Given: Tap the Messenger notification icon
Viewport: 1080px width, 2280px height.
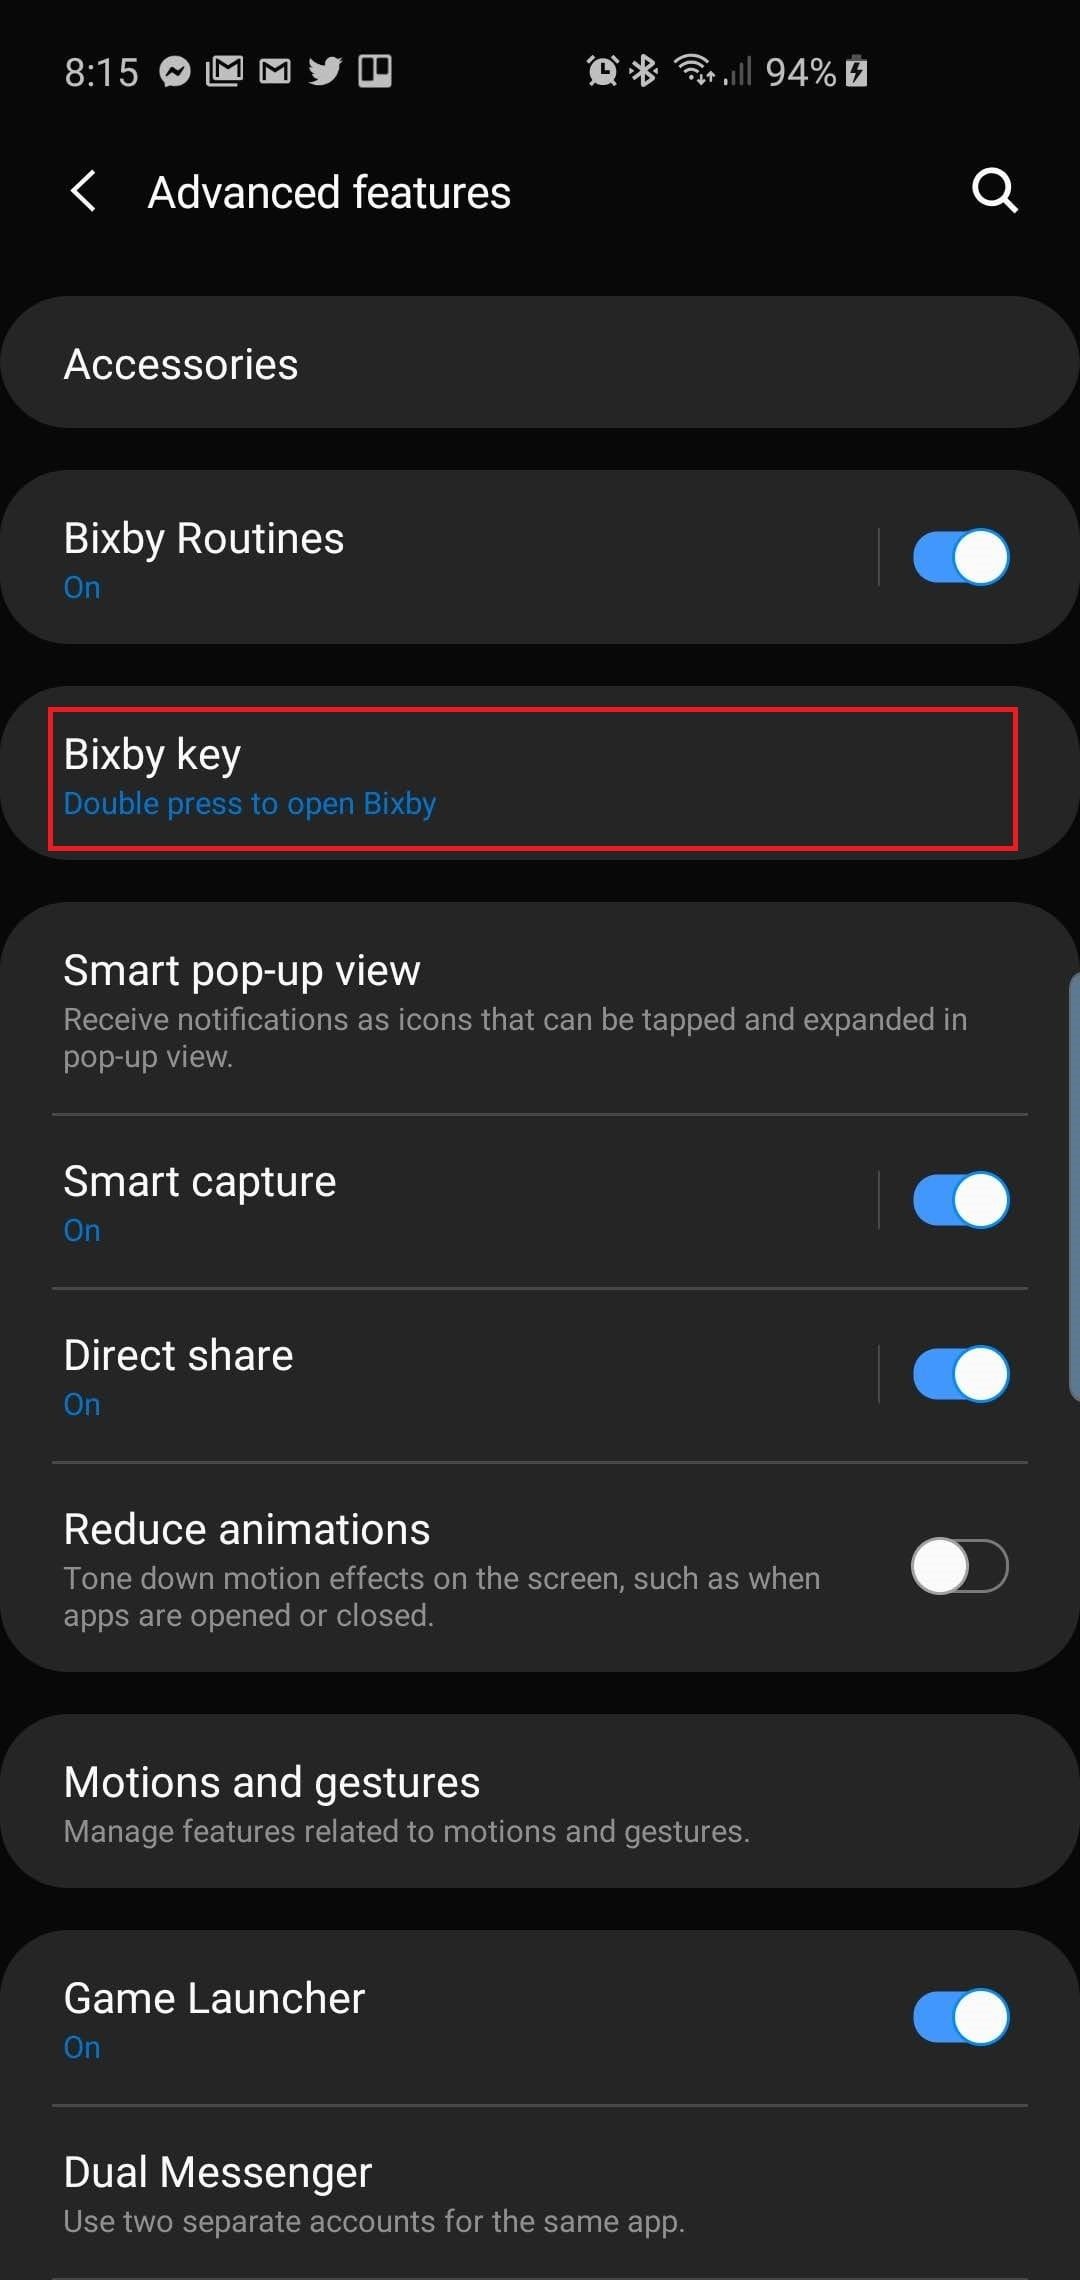Looking at the screenshot, I should 175,72.
